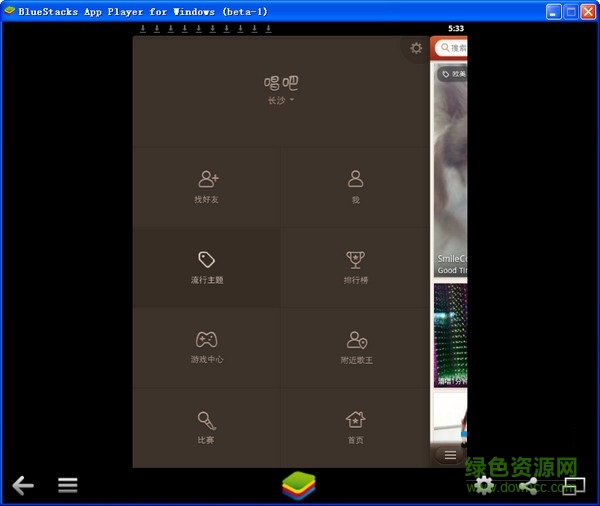600x506 pixels.
Task: Open the 比赛 microphone contest tile
Action: click(207, 427)
